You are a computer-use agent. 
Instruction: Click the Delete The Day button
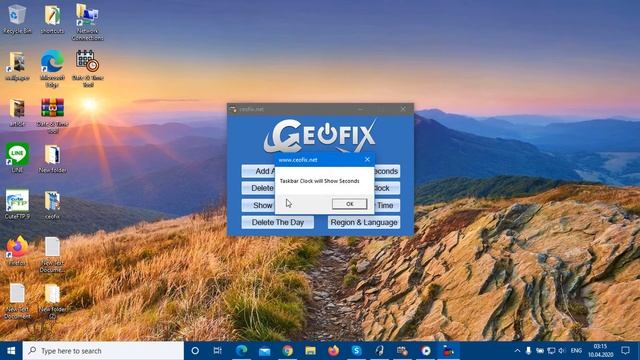pos(278,222)
